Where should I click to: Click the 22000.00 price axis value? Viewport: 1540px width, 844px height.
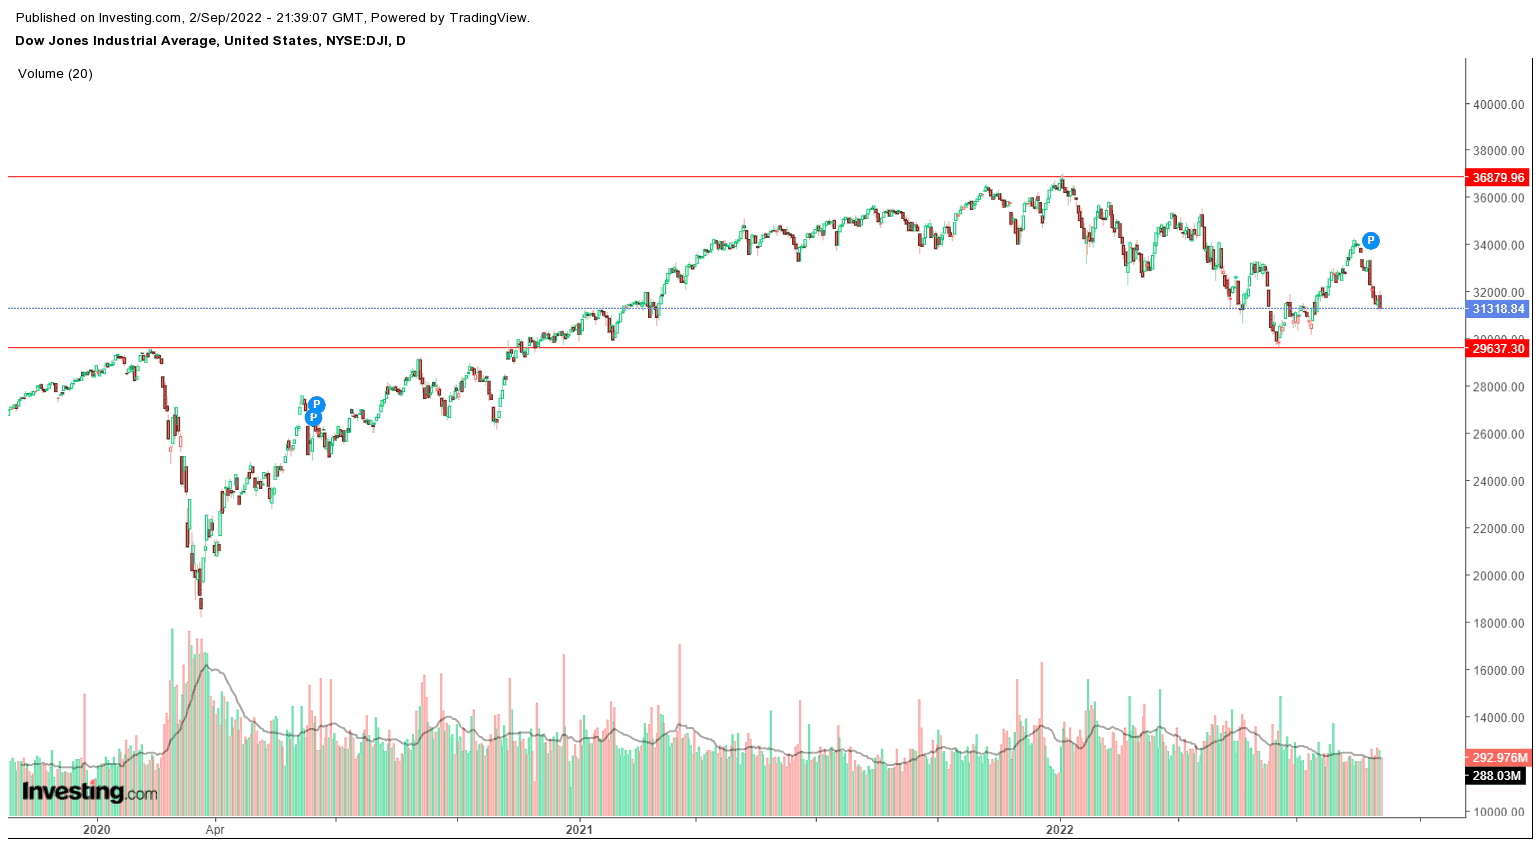point(1497,529)
